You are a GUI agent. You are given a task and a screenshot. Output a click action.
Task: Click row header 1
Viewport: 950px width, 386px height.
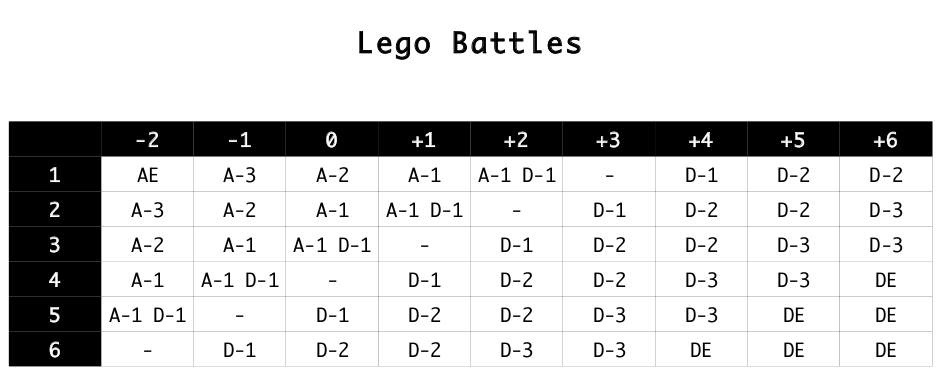point(55,175)
